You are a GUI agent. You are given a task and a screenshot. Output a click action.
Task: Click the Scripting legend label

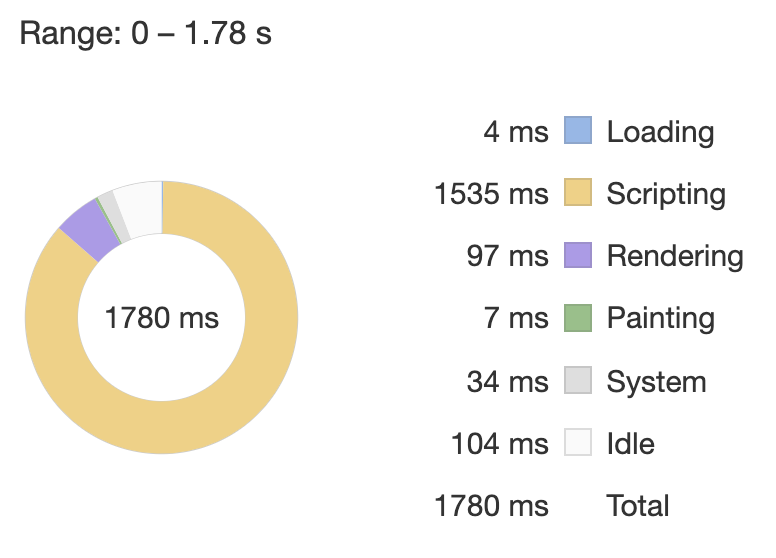(666, 194)
